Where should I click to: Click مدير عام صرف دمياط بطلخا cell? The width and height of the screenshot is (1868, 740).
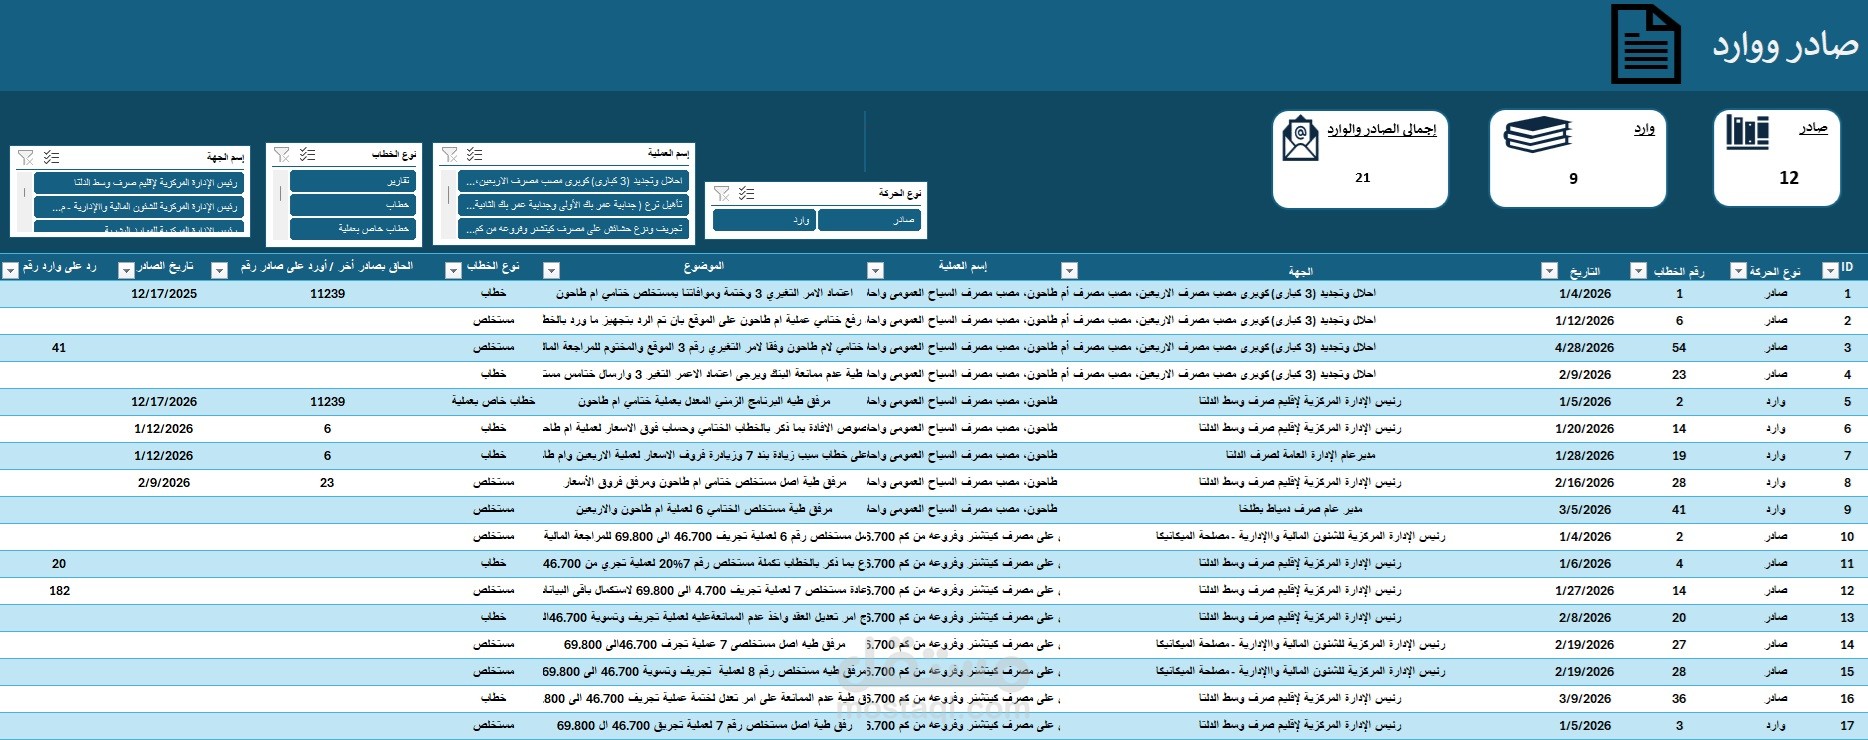pyautogui.click(x=1300, y=509)
